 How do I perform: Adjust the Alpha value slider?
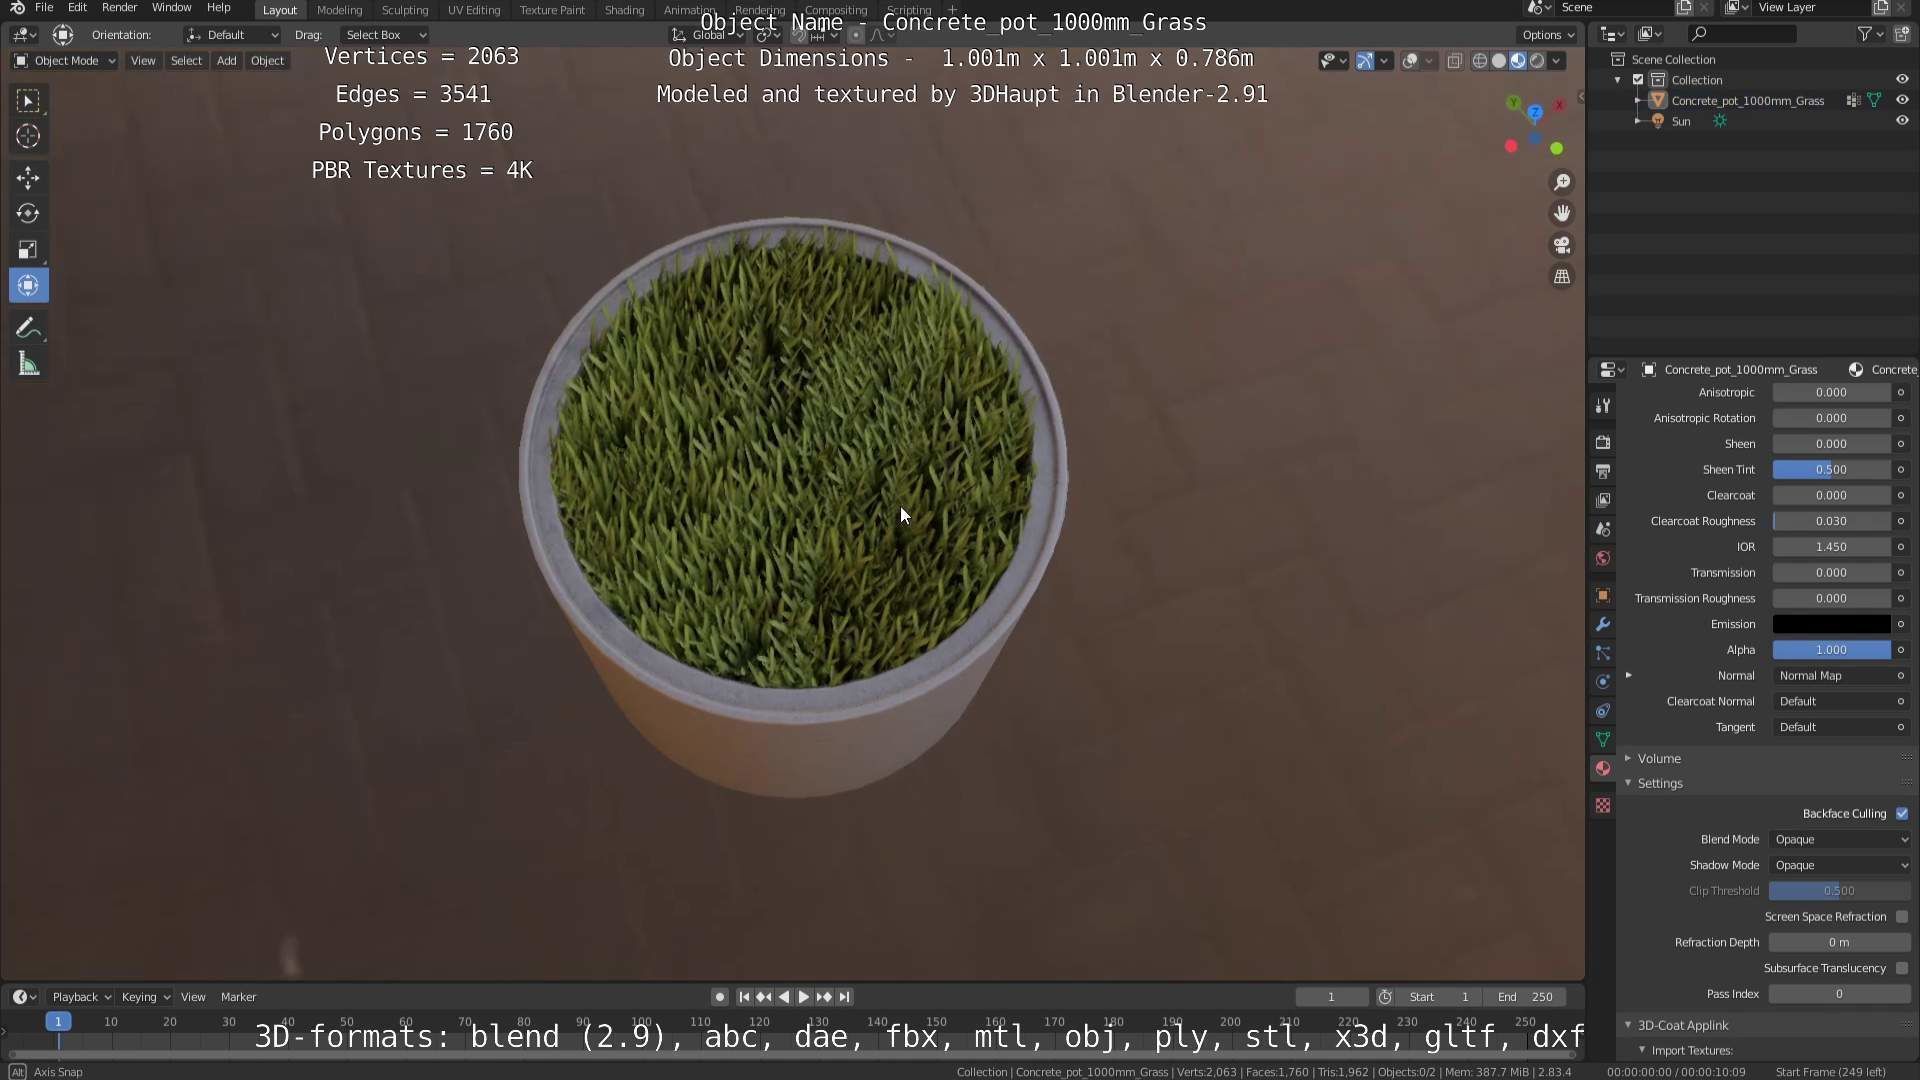pyautogui.click(x=1831, y=650)
